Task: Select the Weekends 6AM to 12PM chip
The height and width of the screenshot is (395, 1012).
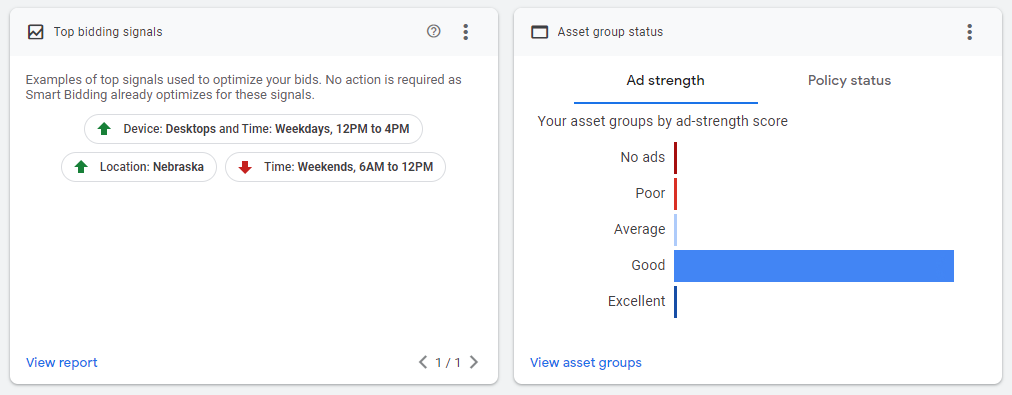Action: (x=335, y=167)
